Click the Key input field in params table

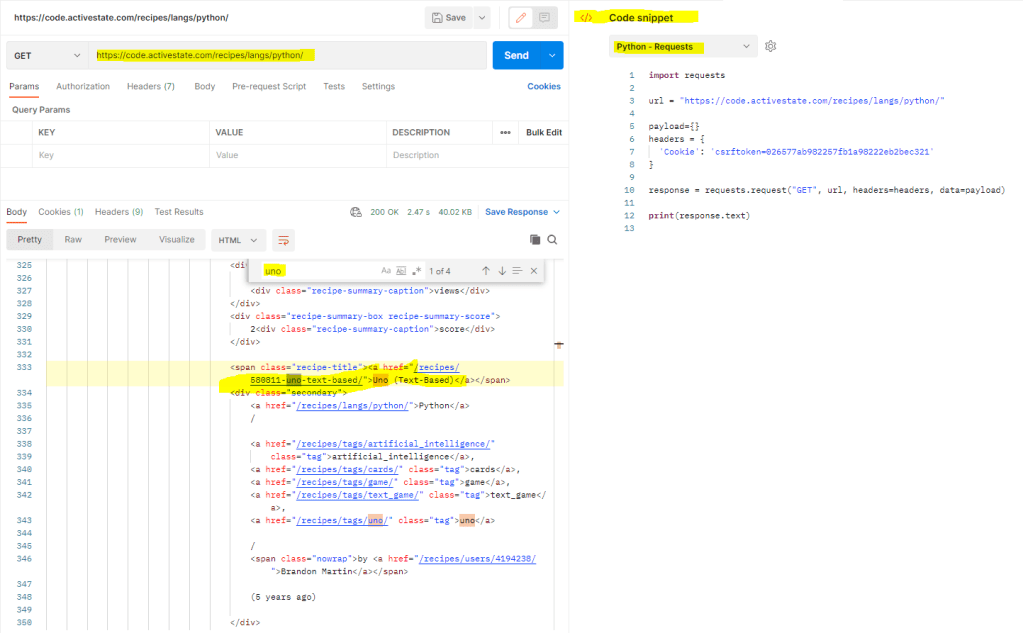[x=120, y=156]
